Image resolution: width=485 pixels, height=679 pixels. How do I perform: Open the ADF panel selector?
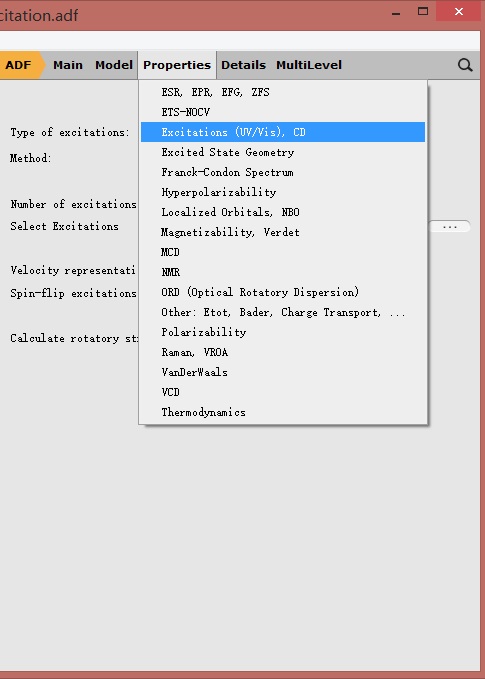pyautogui.click(x=20, y=65)
